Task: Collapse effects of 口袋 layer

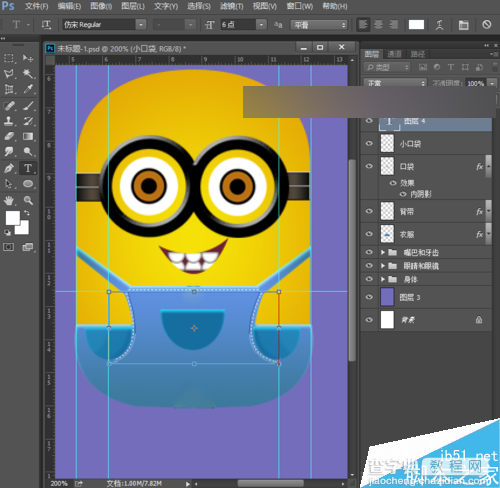Action: (489, 166)
